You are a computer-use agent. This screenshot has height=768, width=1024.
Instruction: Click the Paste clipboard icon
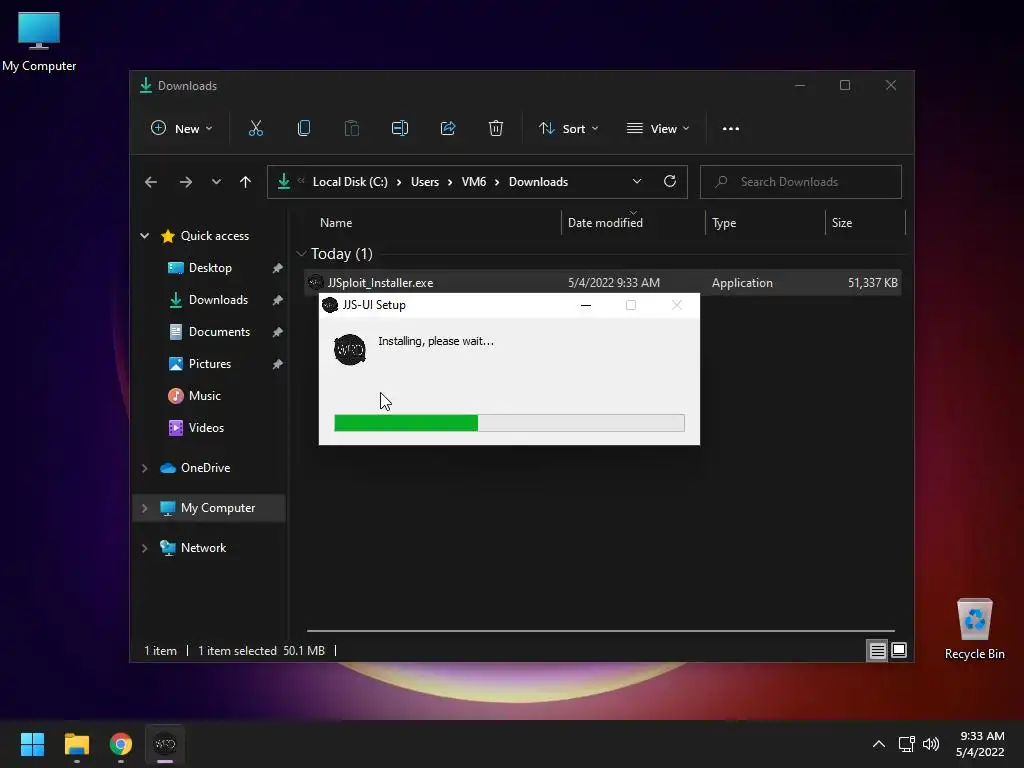coord(351,129)
